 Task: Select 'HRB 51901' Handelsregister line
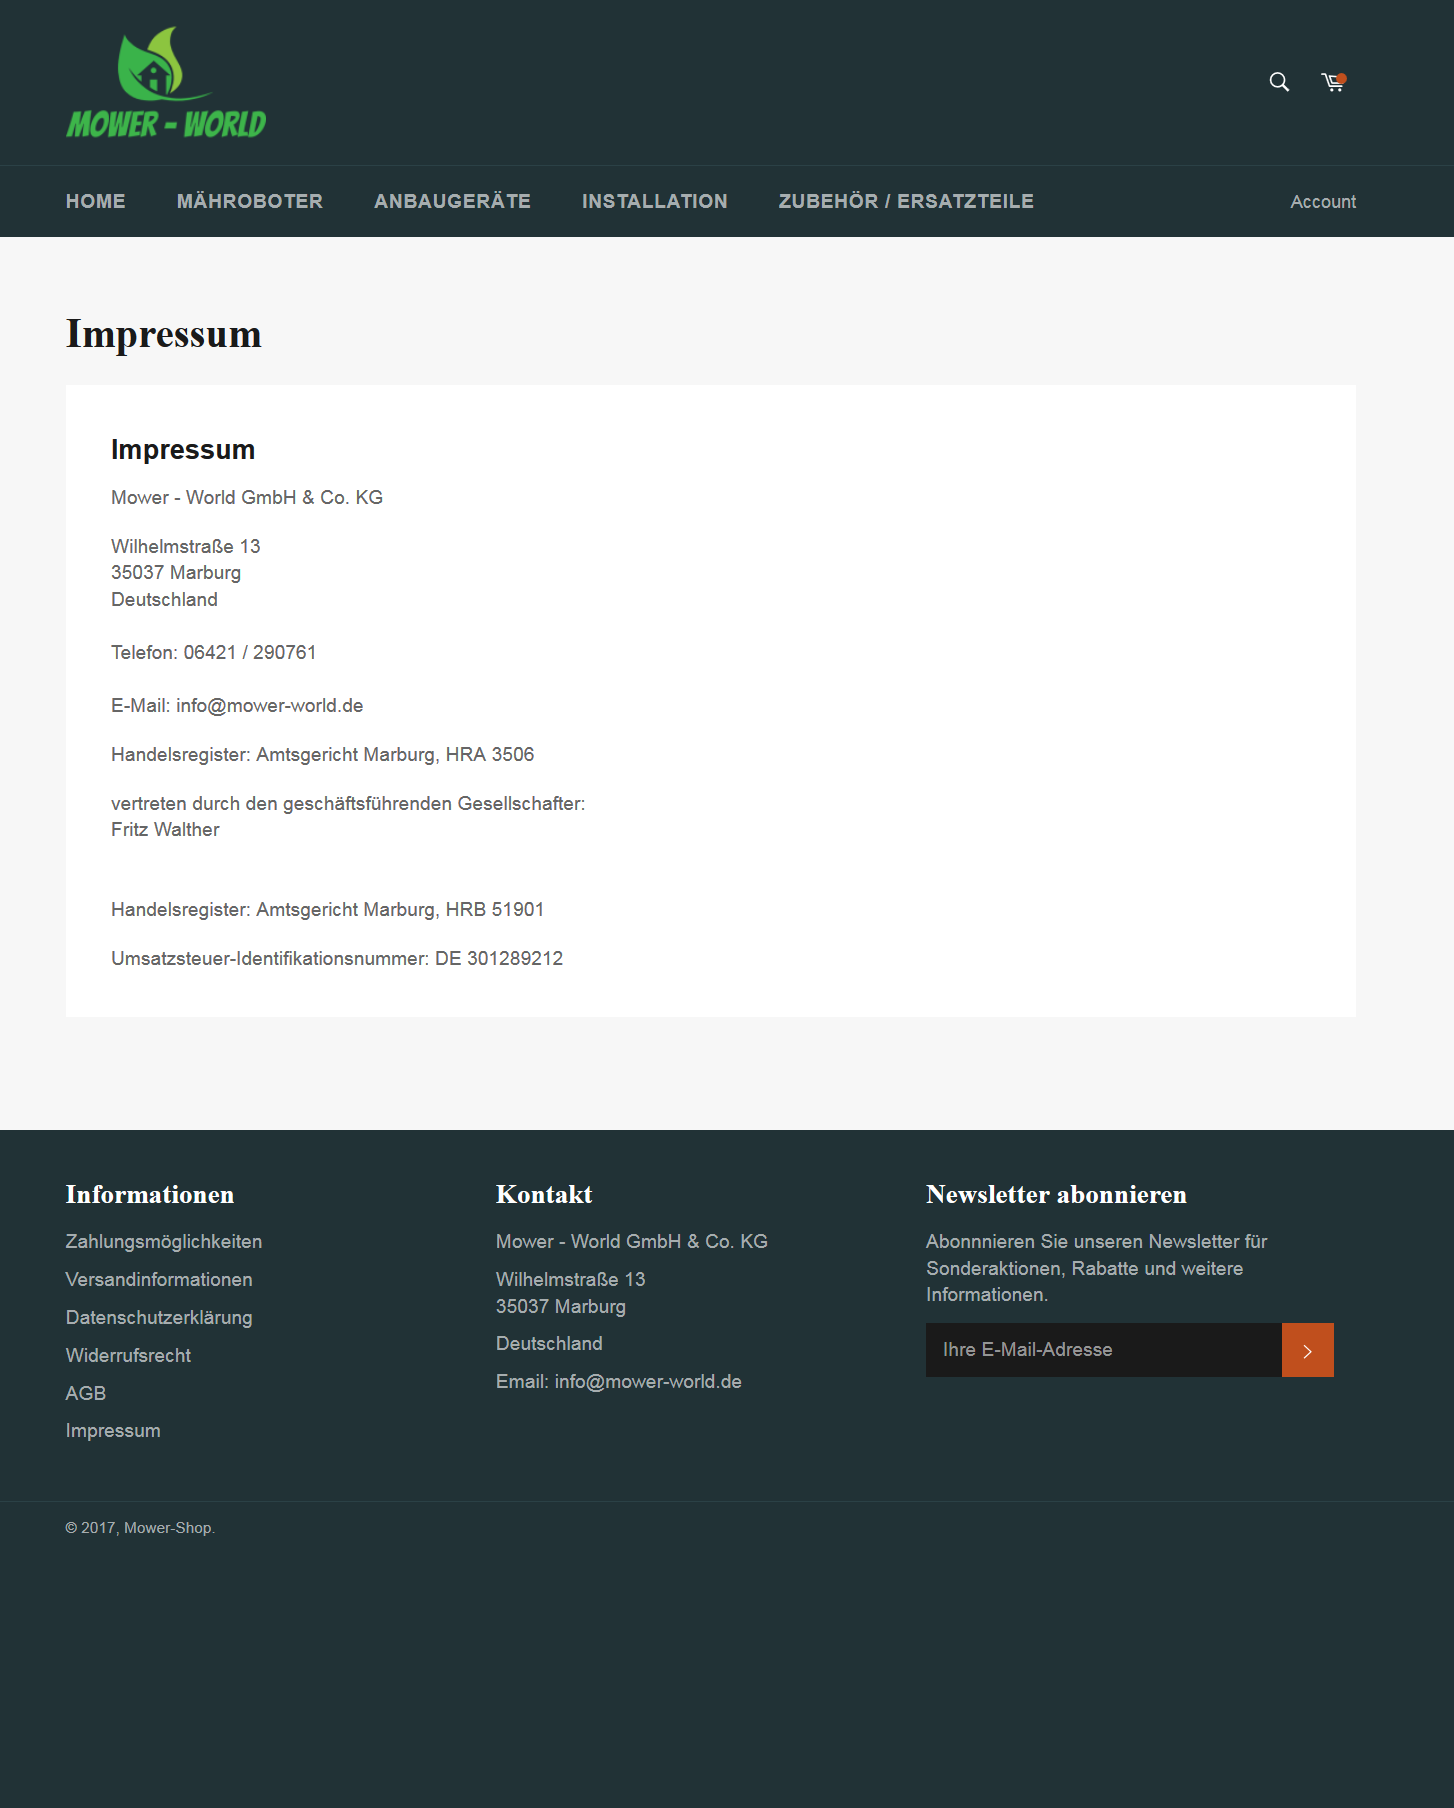[328, 910]
